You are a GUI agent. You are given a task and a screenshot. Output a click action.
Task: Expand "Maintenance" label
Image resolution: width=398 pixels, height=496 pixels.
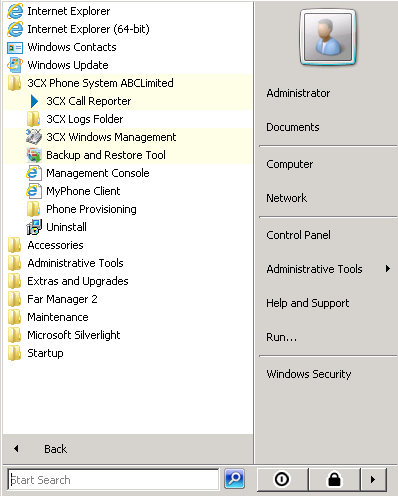[58, 317]
